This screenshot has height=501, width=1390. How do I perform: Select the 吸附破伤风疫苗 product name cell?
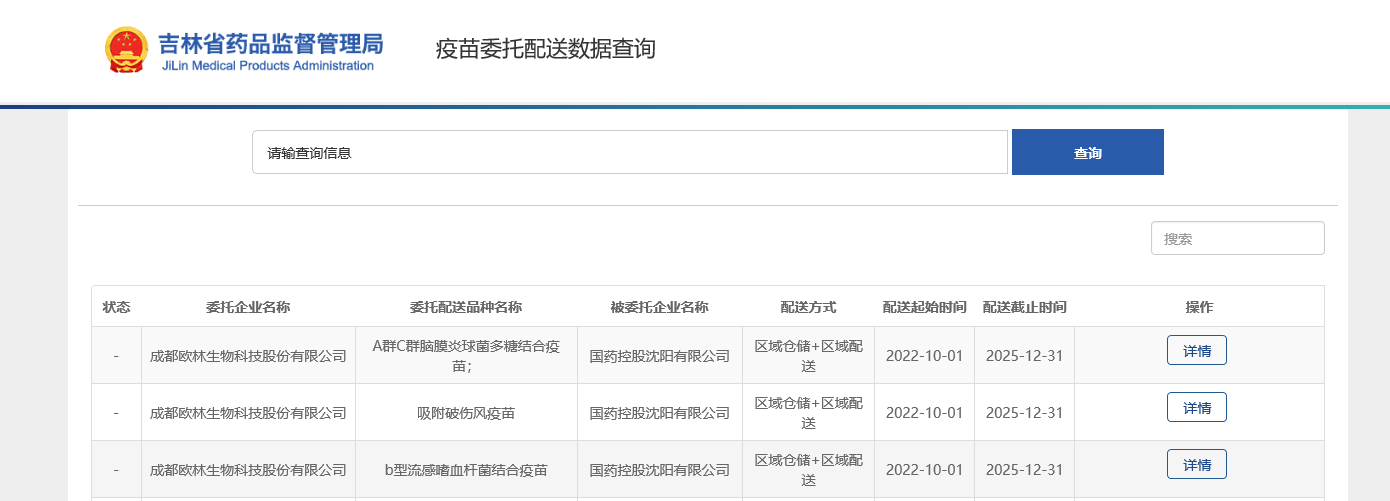coord(466,413)
